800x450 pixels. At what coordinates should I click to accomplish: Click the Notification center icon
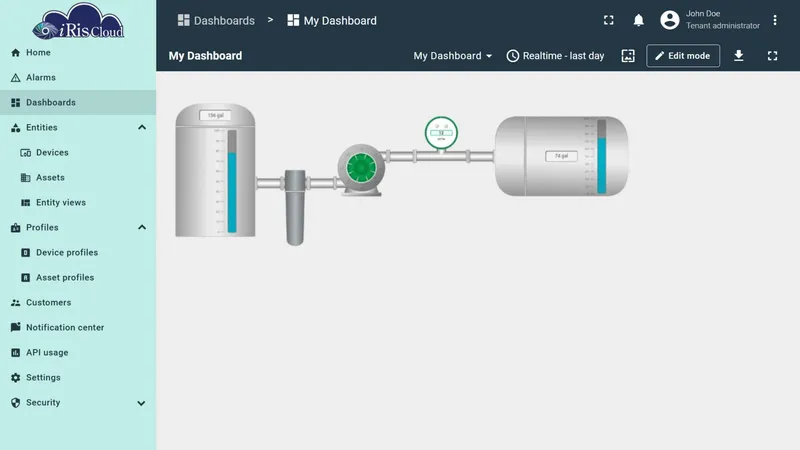(15, 327)
